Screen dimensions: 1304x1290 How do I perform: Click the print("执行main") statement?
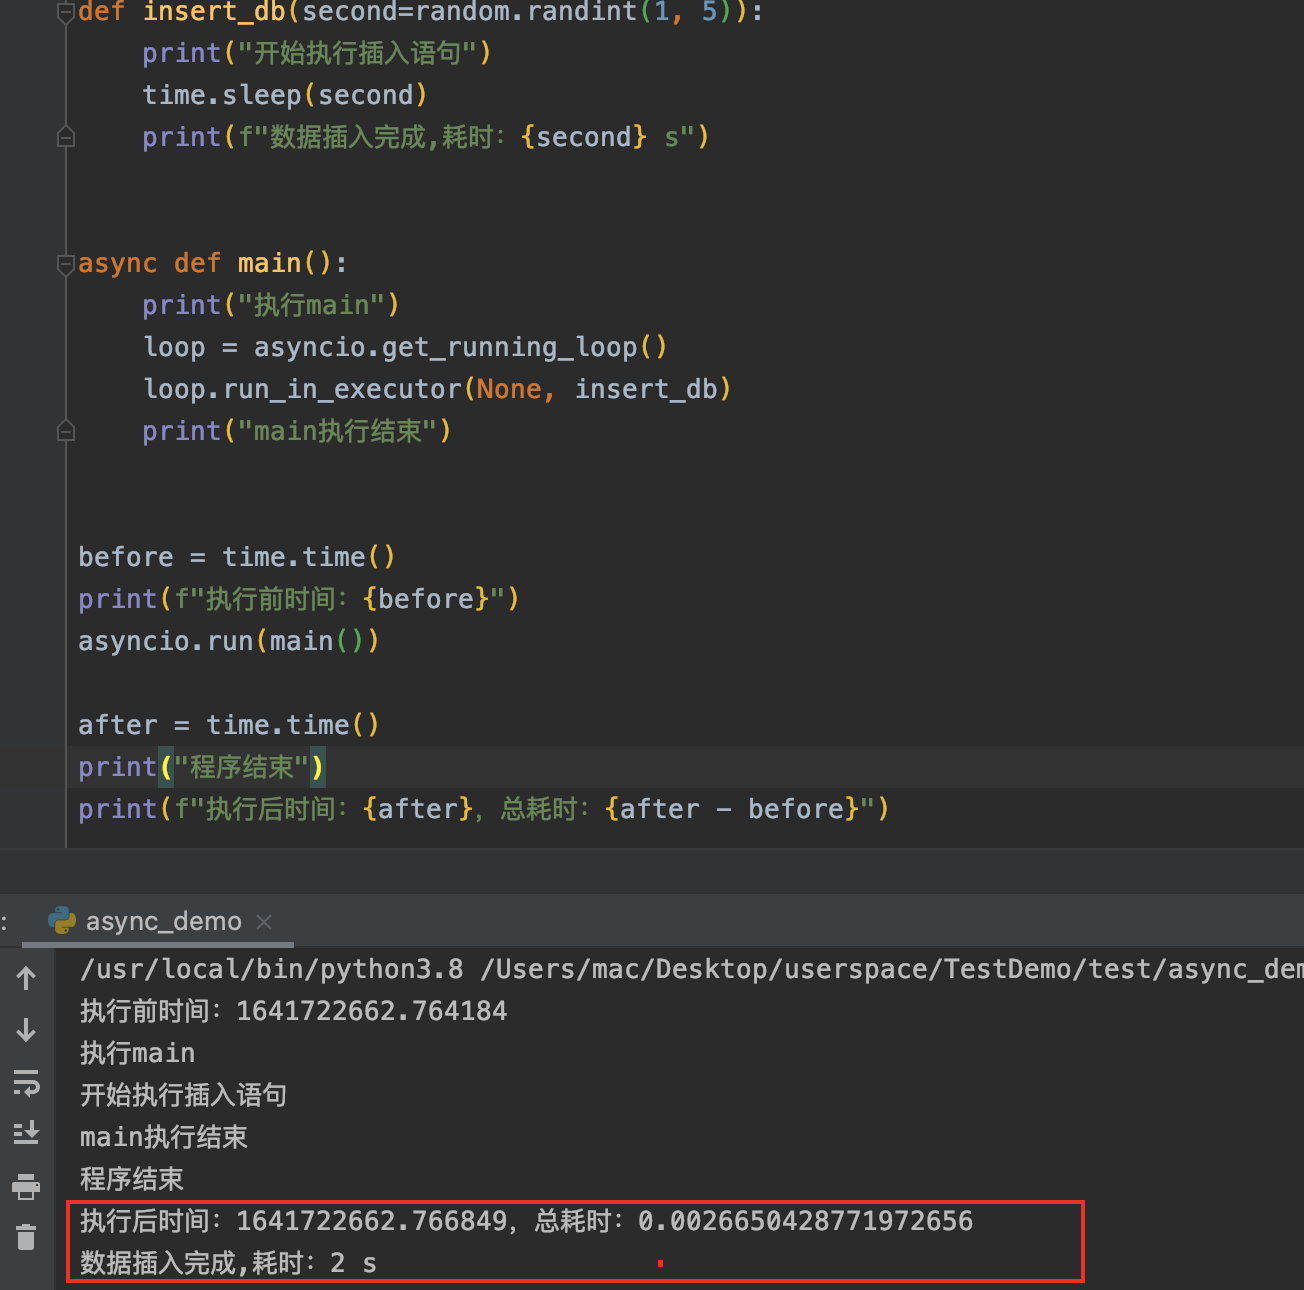tap(271, 305)
